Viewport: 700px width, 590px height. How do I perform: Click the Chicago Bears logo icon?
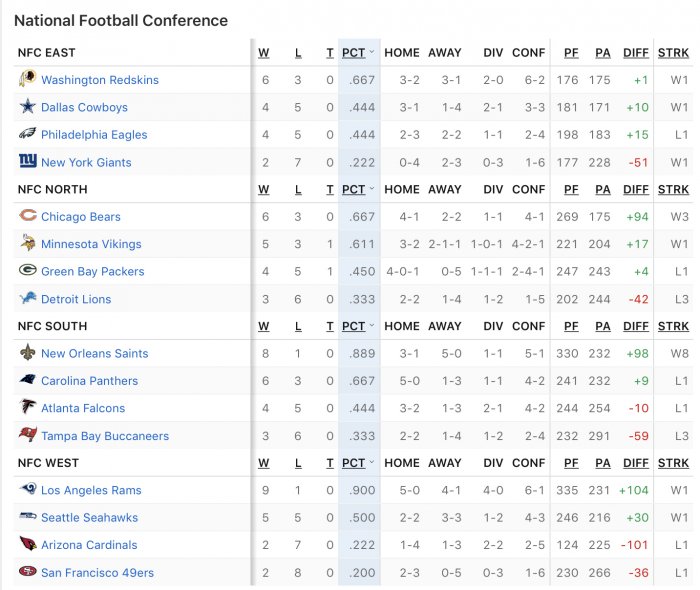[27, 216]
